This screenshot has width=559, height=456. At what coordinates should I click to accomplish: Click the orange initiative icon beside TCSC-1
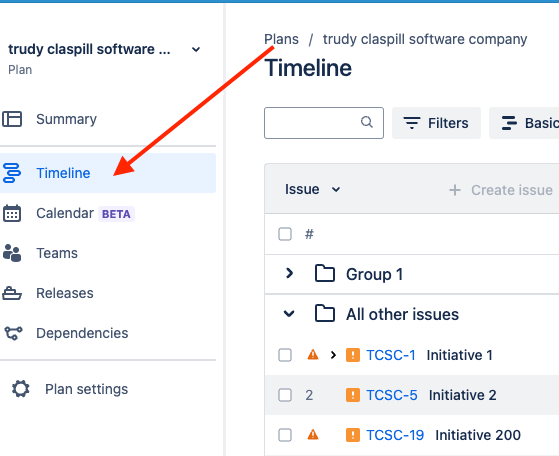click(x=353, y=355)
